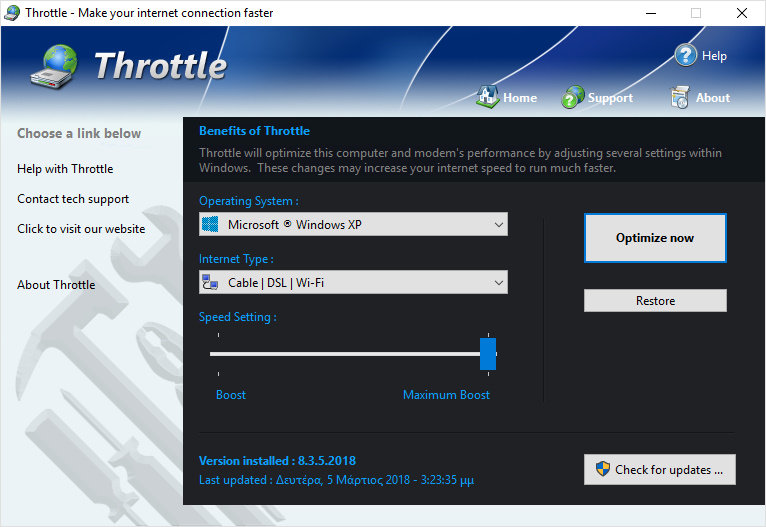Follow Click to visit our website link
Screen dimensions: 766x527
pos(81,229)
